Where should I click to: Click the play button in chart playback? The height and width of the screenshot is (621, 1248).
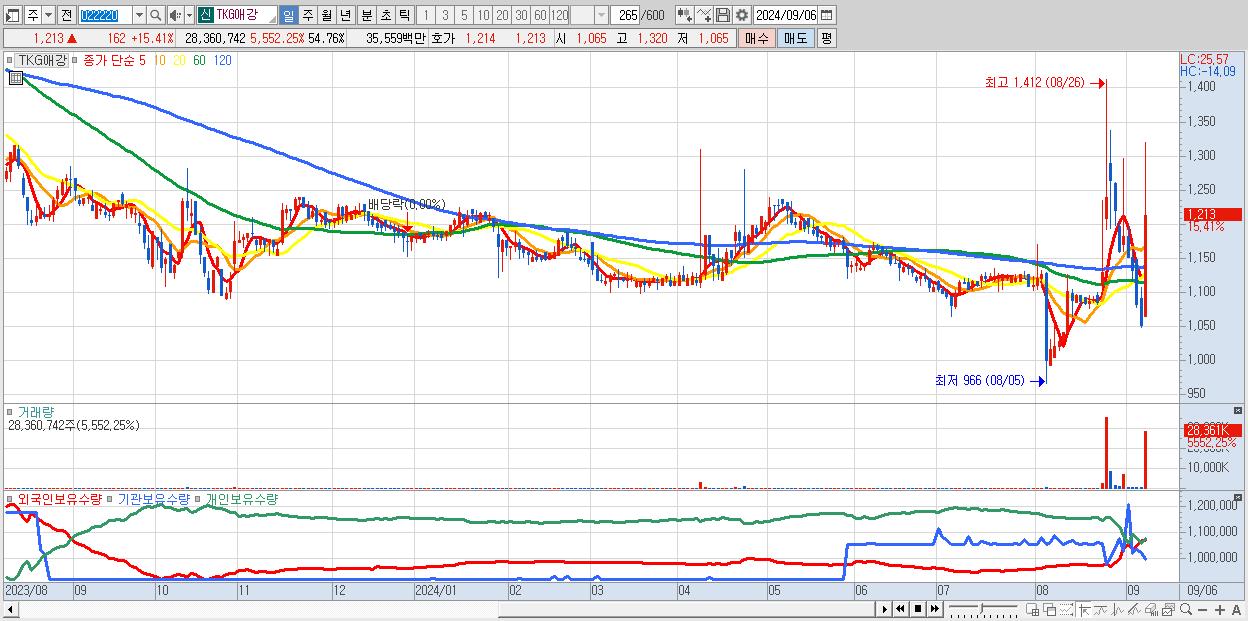[885, 609]
